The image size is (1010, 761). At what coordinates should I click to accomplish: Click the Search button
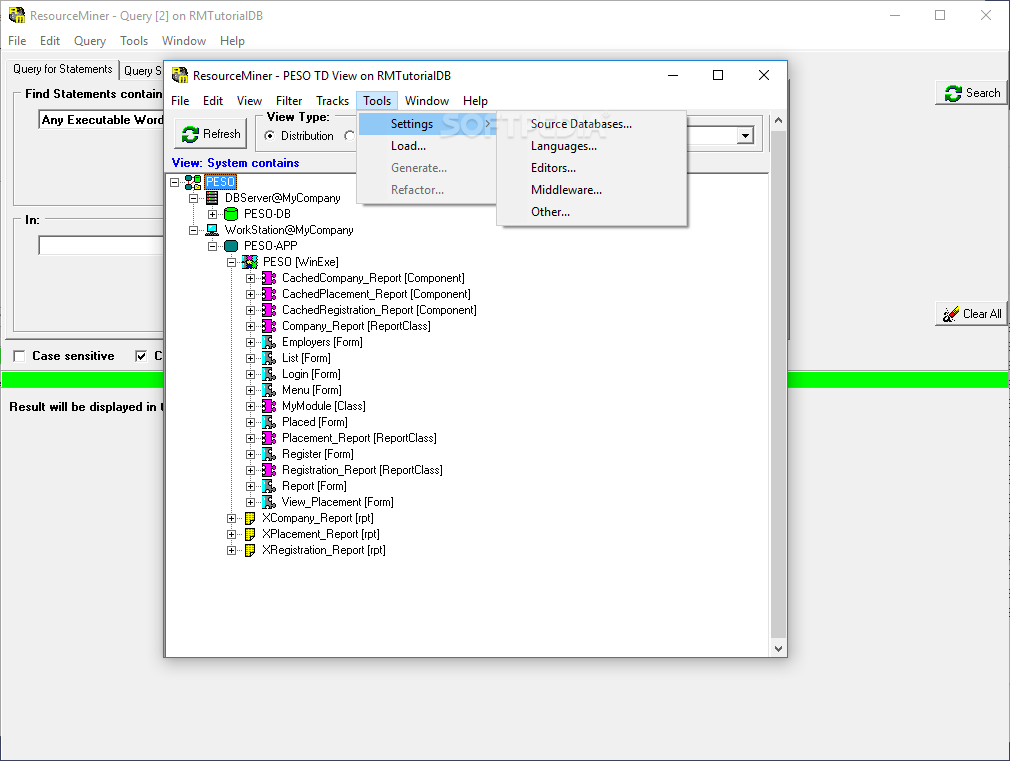point(972,93)
